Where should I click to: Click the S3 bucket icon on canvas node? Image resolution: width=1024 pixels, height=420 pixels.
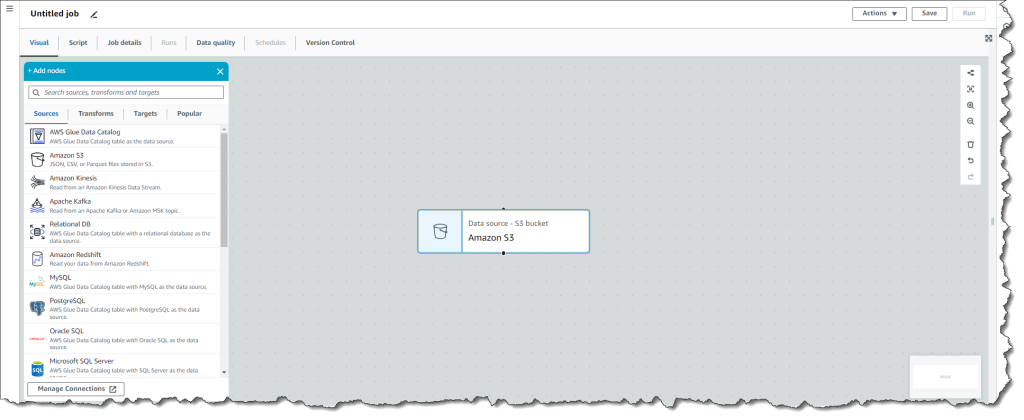pos(440,231)
